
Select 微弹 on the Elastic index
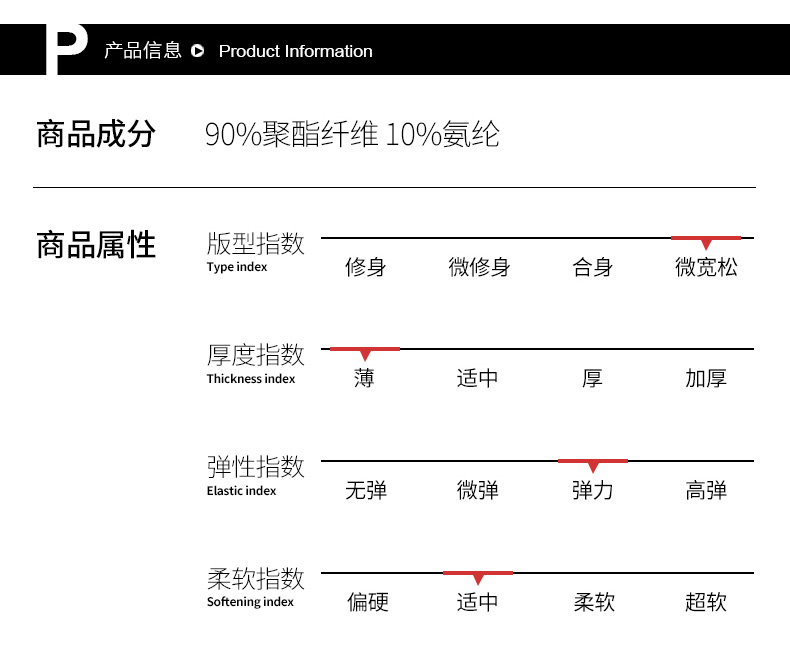[478, 491]
